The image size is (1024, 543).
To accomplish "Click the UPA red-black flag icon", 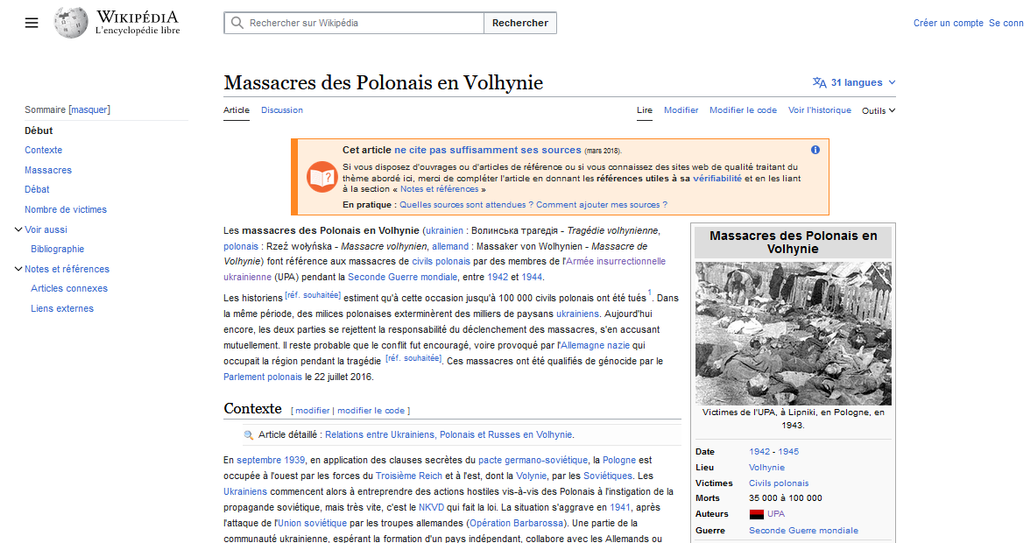I will click(x=756, y=514).
